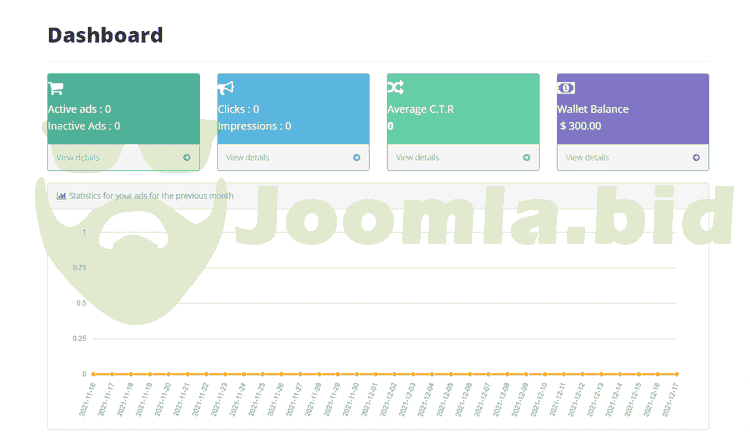Click the bar chart icon beside Statistics heading

62,196
